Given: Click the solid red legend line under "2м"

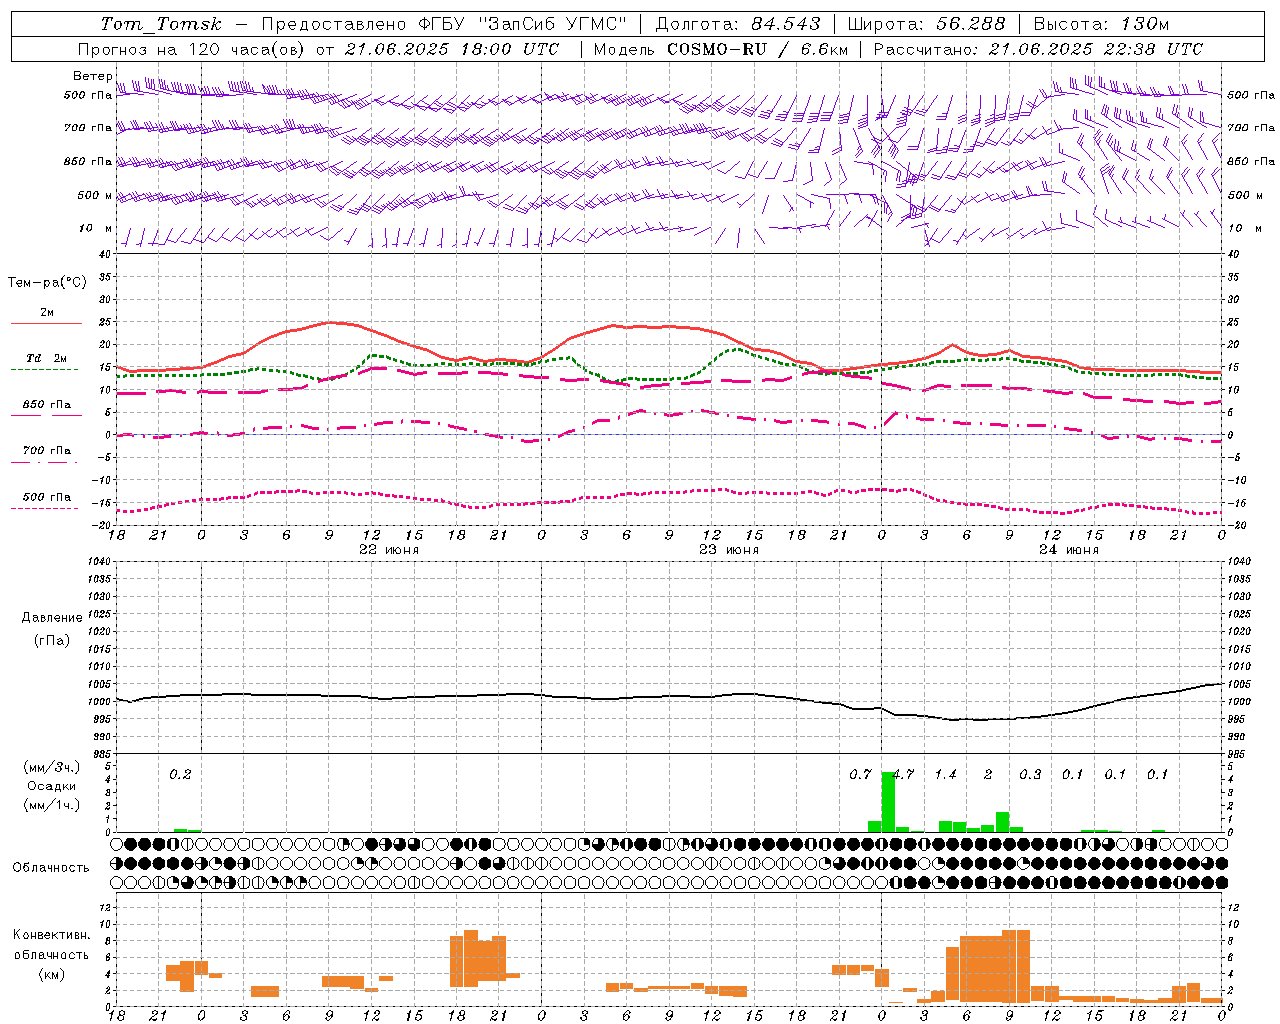Looking at the screenshot, I should coord(46,324).
